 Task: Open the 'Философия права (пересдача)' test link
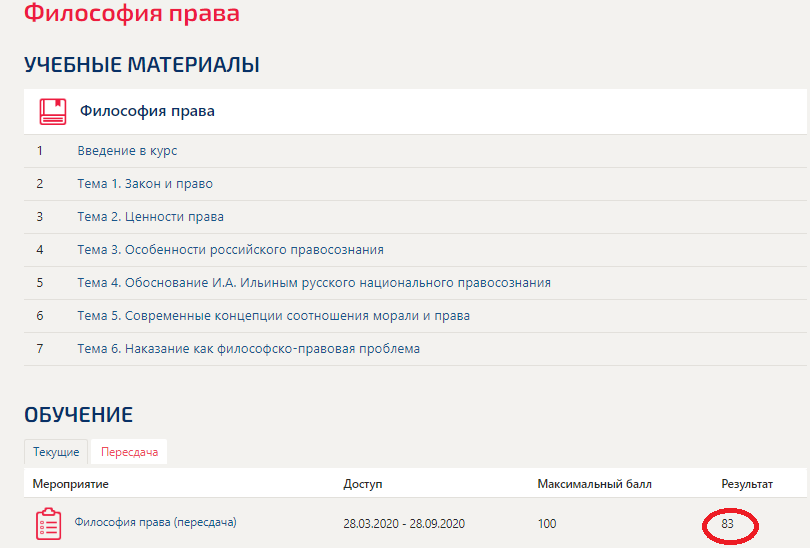point(155,522)
